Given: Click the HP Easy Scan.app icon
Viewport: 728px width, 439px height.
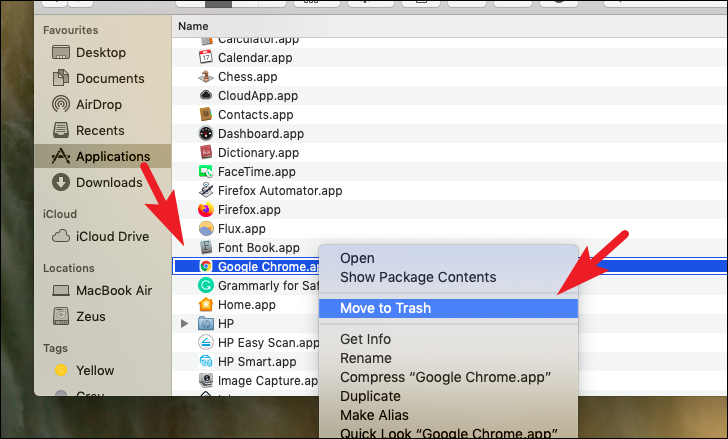Looking at the screenshot, I should [206, 342].
